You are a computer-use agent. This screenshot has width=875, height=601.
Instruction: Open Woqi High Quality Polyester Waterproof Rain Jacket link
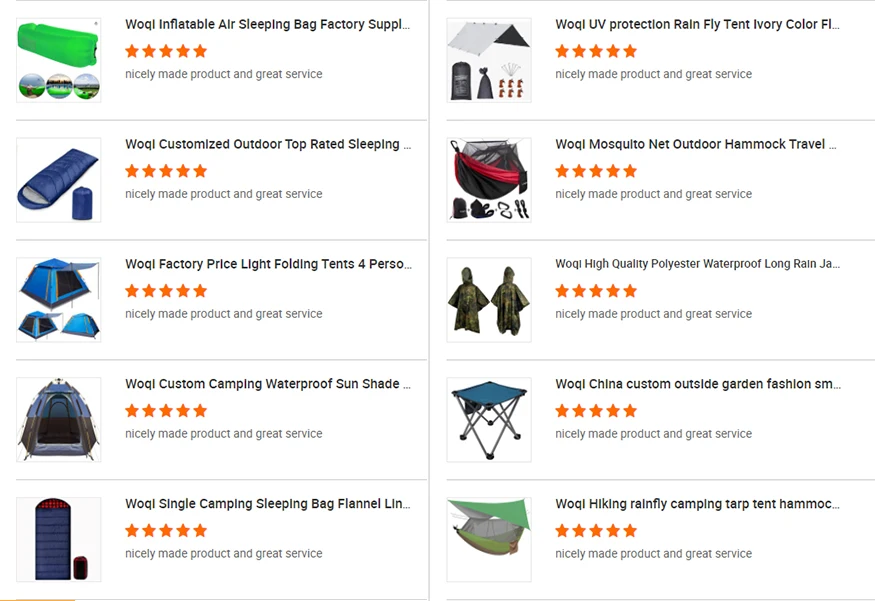click(x=698, y=264)
